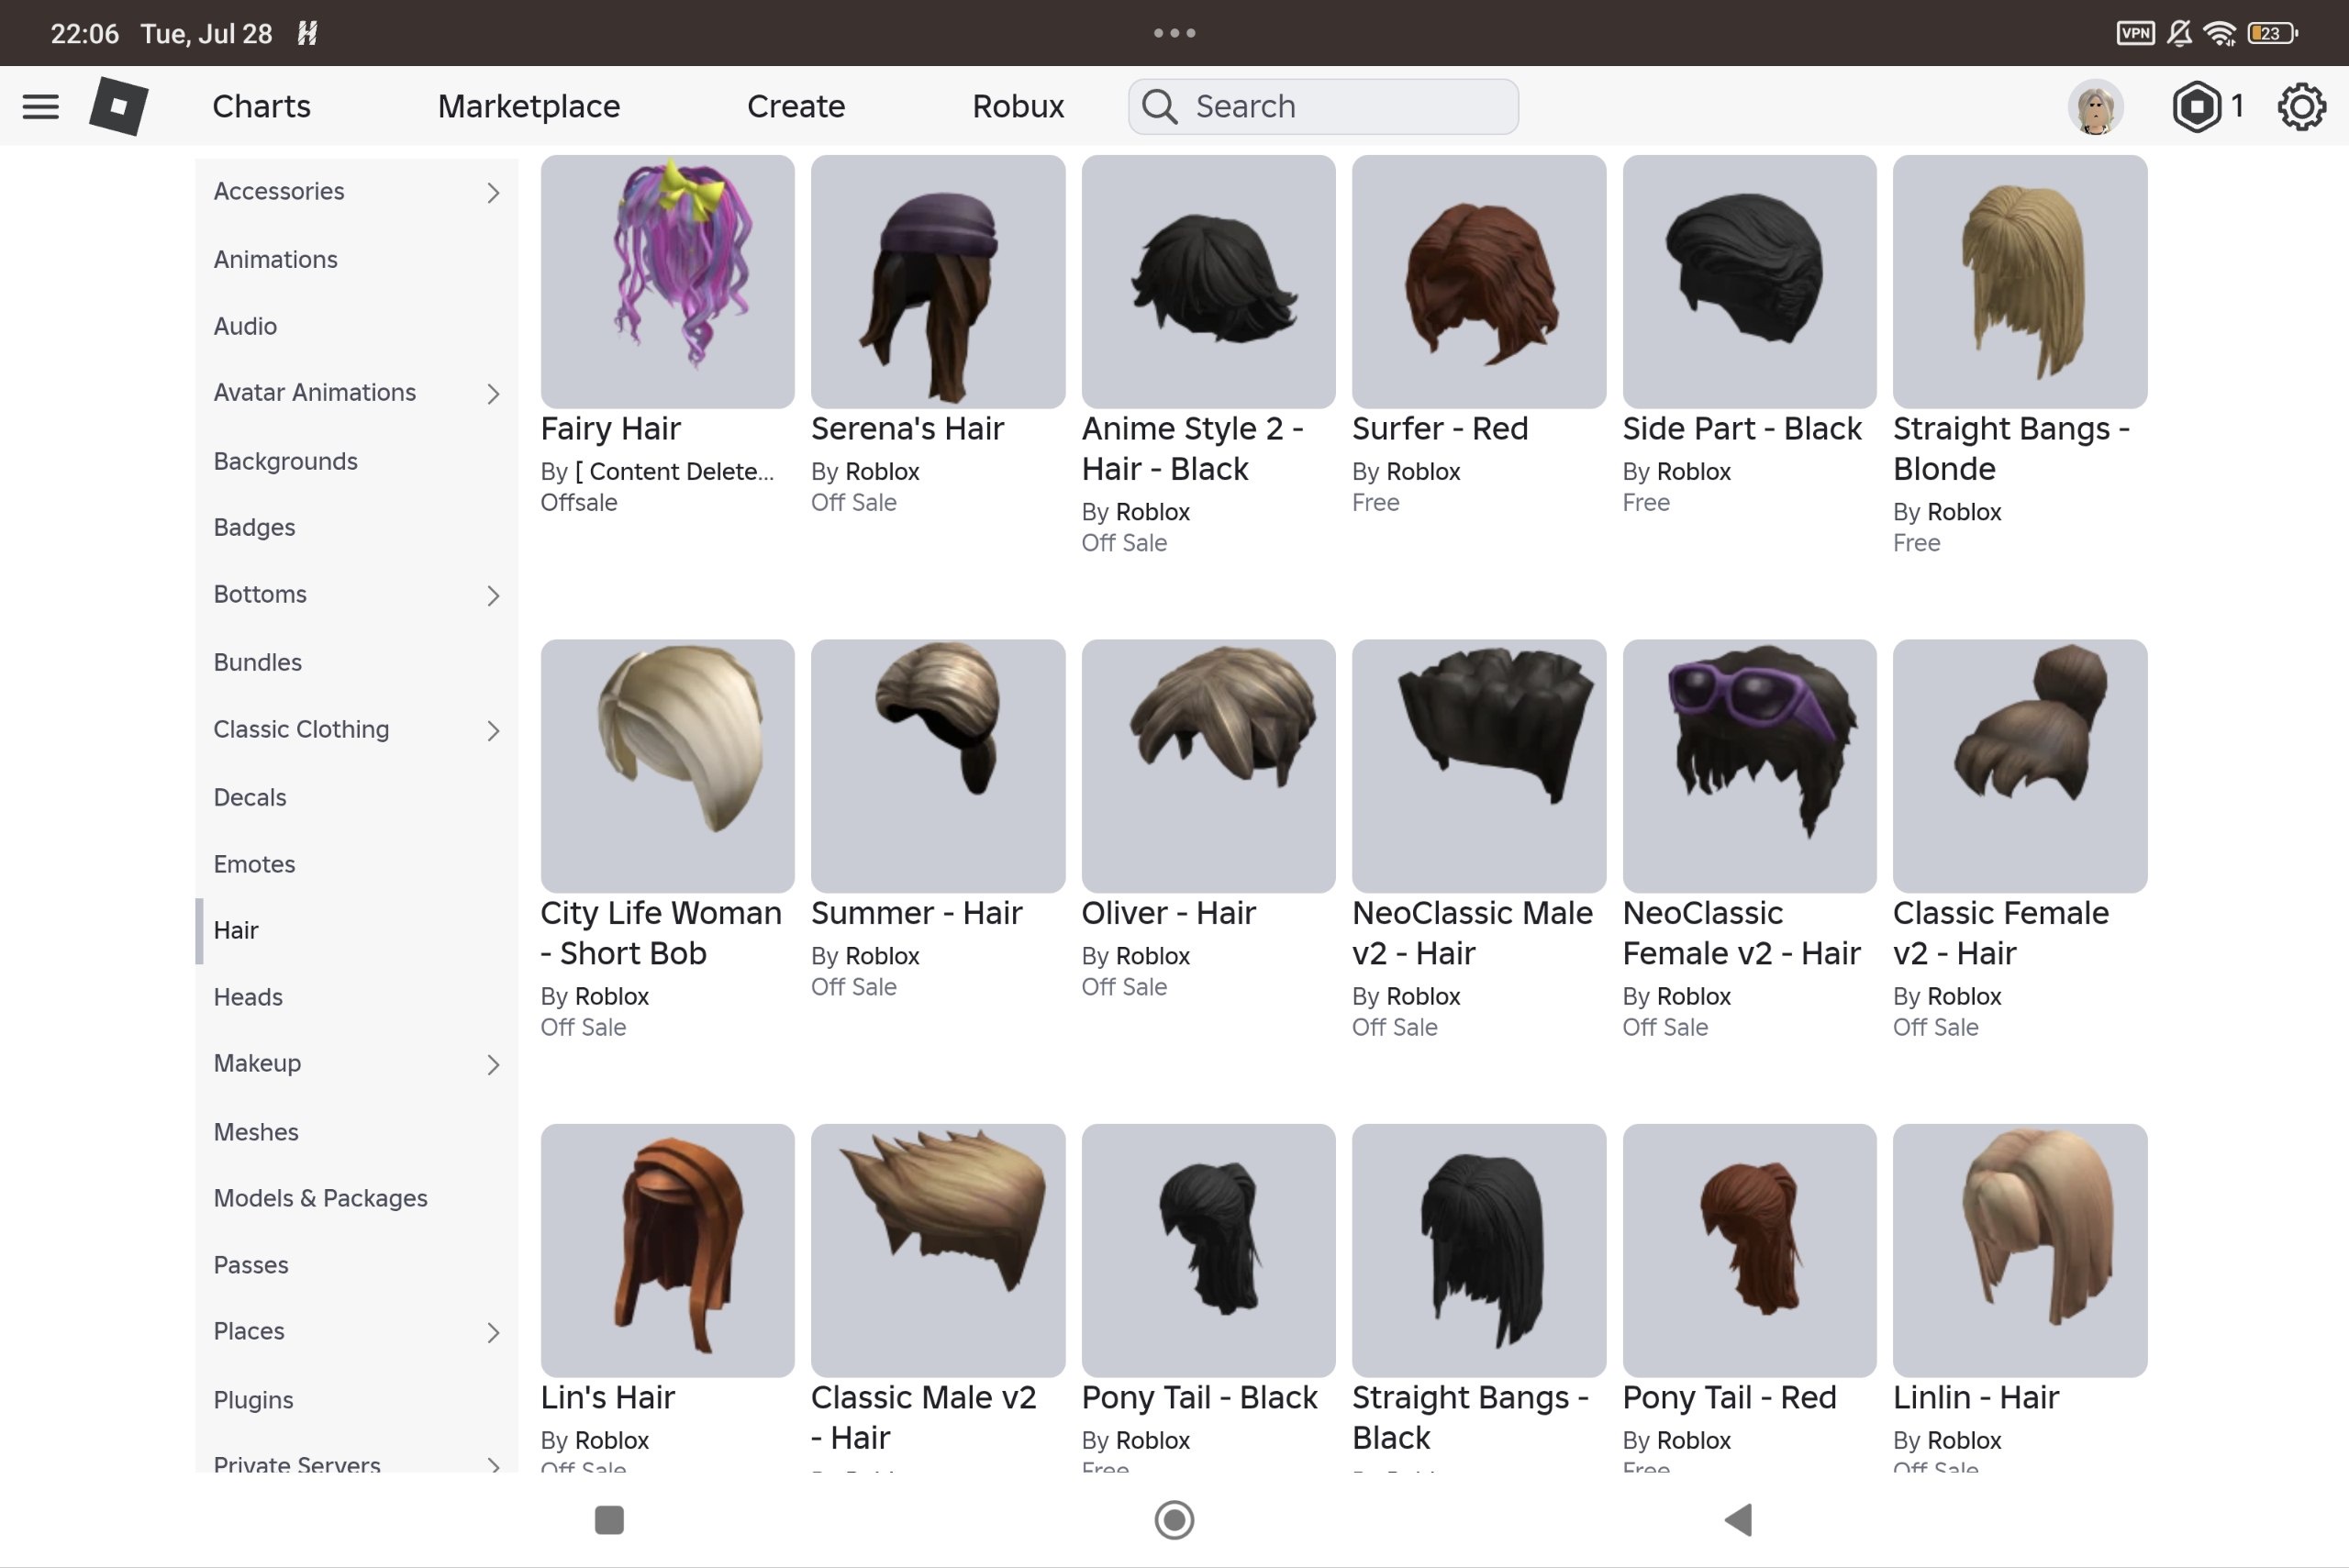Image resolution: width=2349 pixels, height=1568 pixels.
Task: Click the NeoClassic Female v2 - Hair title
Action: click(1741, 933)
